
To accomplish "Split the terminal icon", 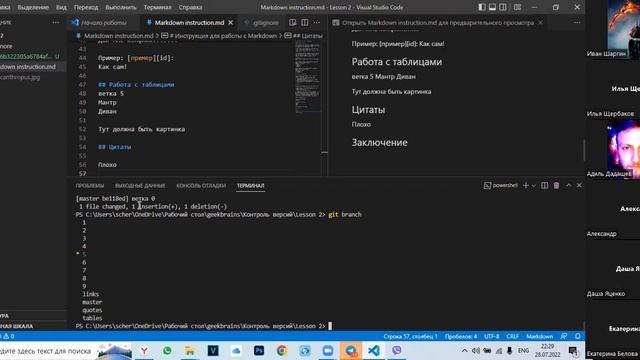I will 544,185.
